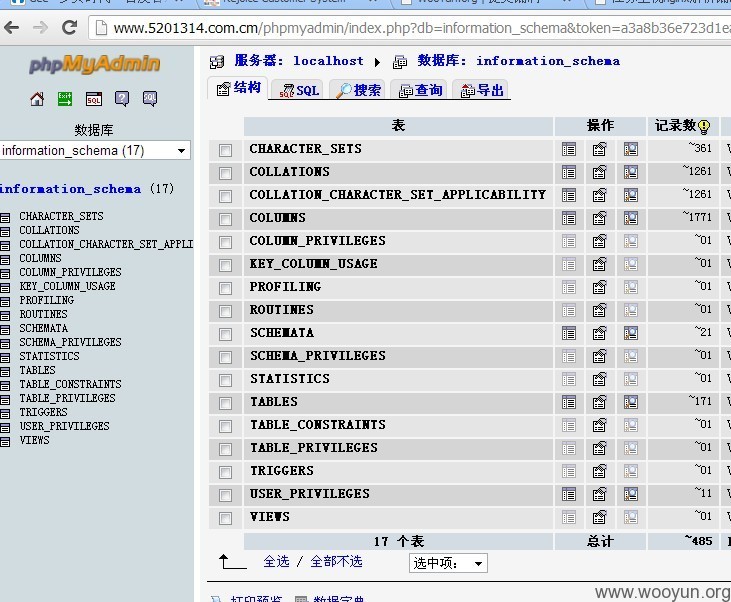Viewport: 731px width, 602px height.
Task: Open the 导出 tab
Action: coord(482,90)
